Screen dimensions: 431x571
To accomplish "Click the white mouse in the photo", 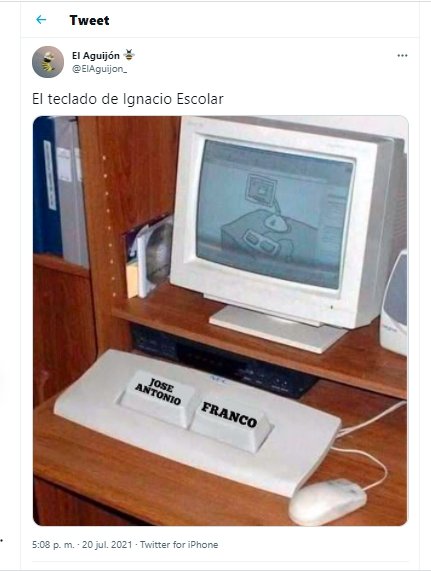I will tap(327, 501).
